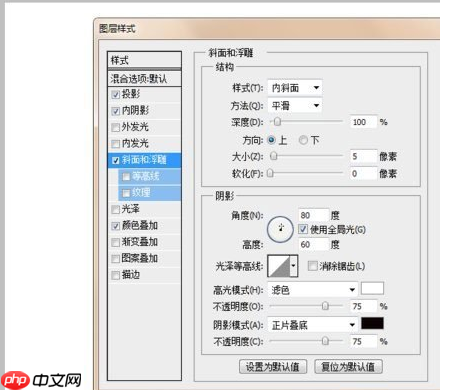471x390 pixels.
Task: Click the angle dial control
Action: point(280,229)
